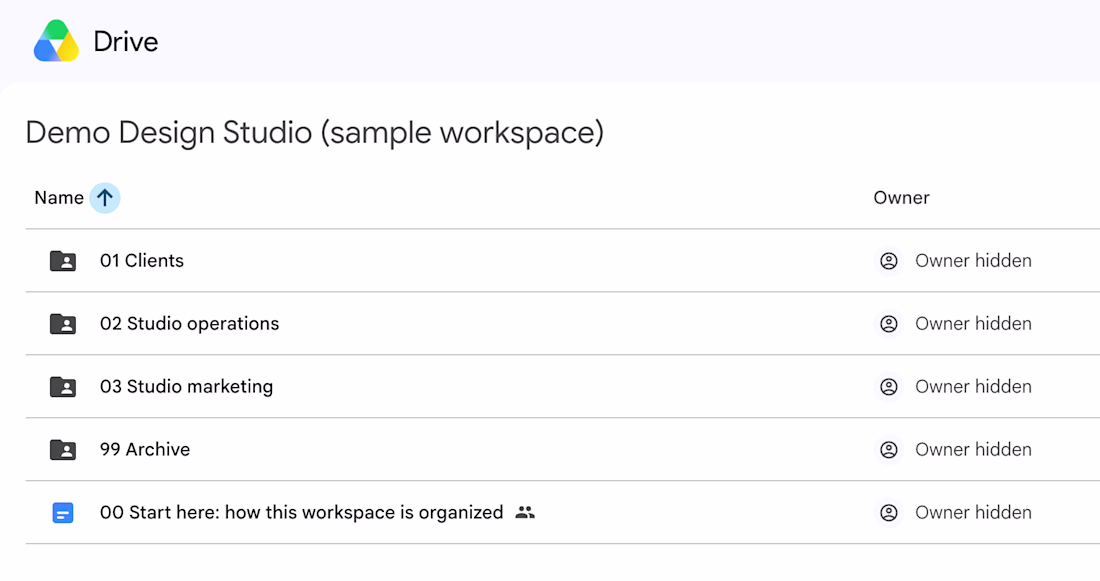Open the 99 Archive folder
The image size is (1100, 581).
145,450
